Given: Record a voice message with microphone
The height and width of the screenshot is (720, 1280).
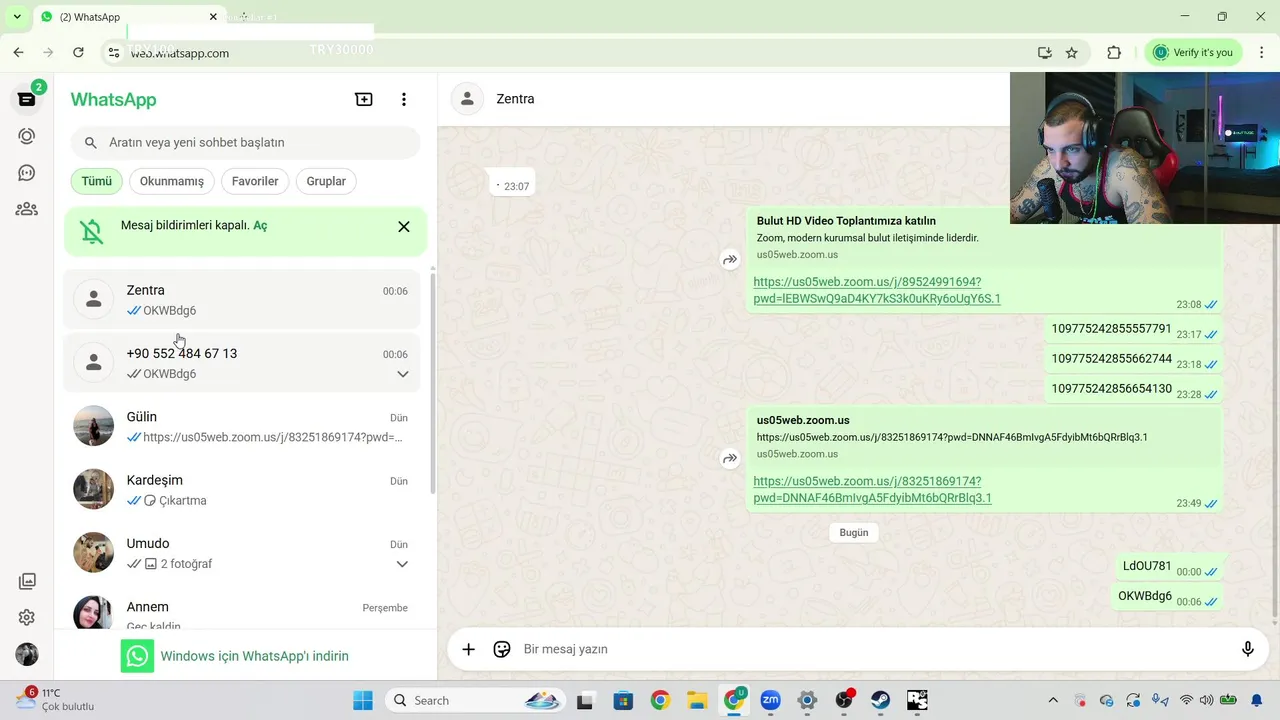Looking at the screenshot, I should [1247, 649].
